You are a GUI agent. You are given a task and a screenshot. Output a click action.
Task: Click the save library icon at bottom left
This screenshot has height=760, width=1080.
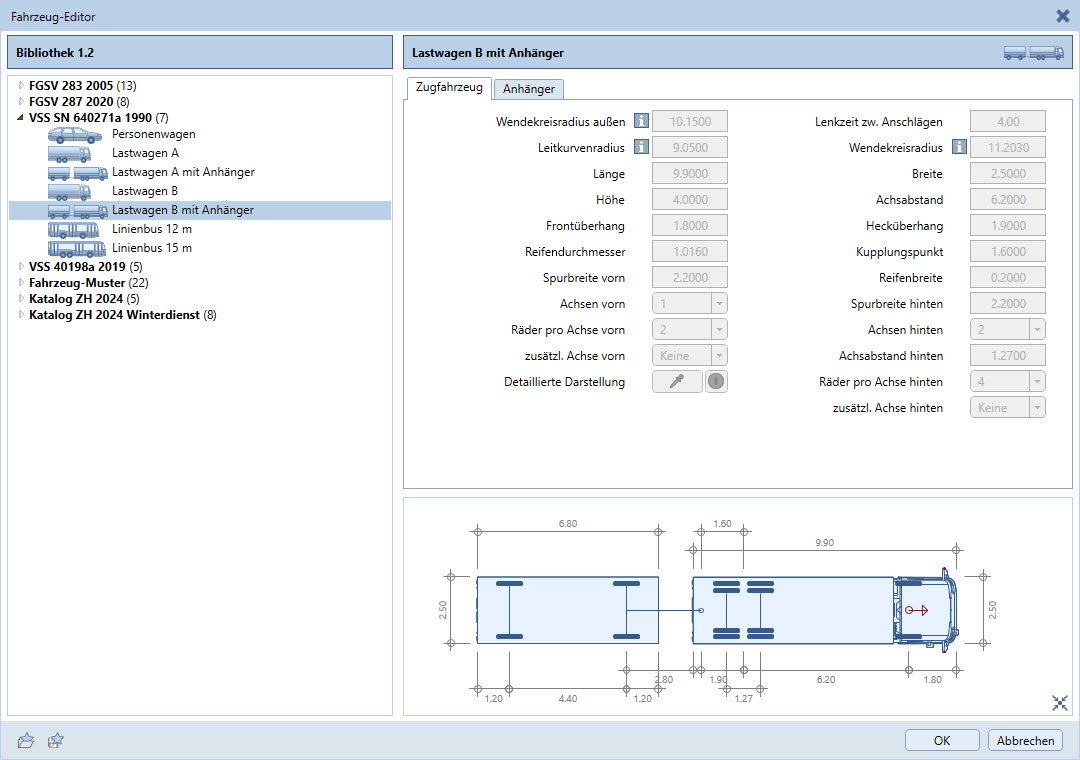[57, 741]
